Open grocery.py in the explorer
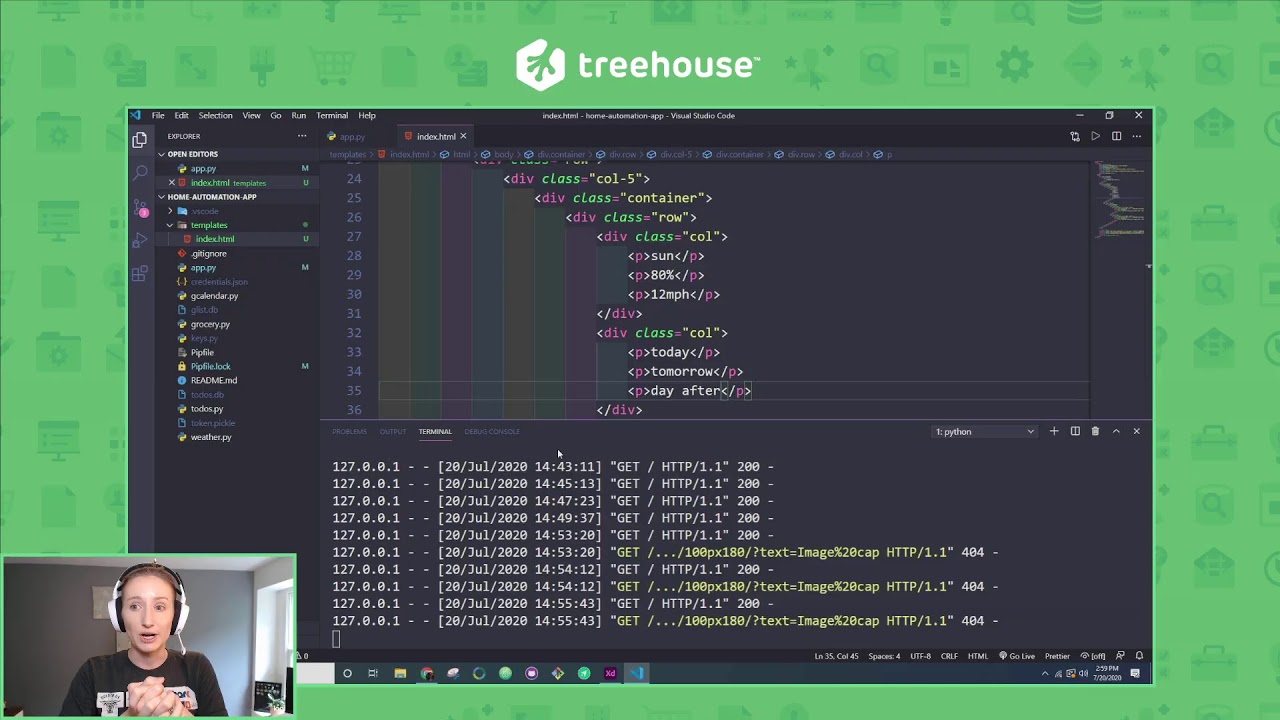 click(210, 324)
